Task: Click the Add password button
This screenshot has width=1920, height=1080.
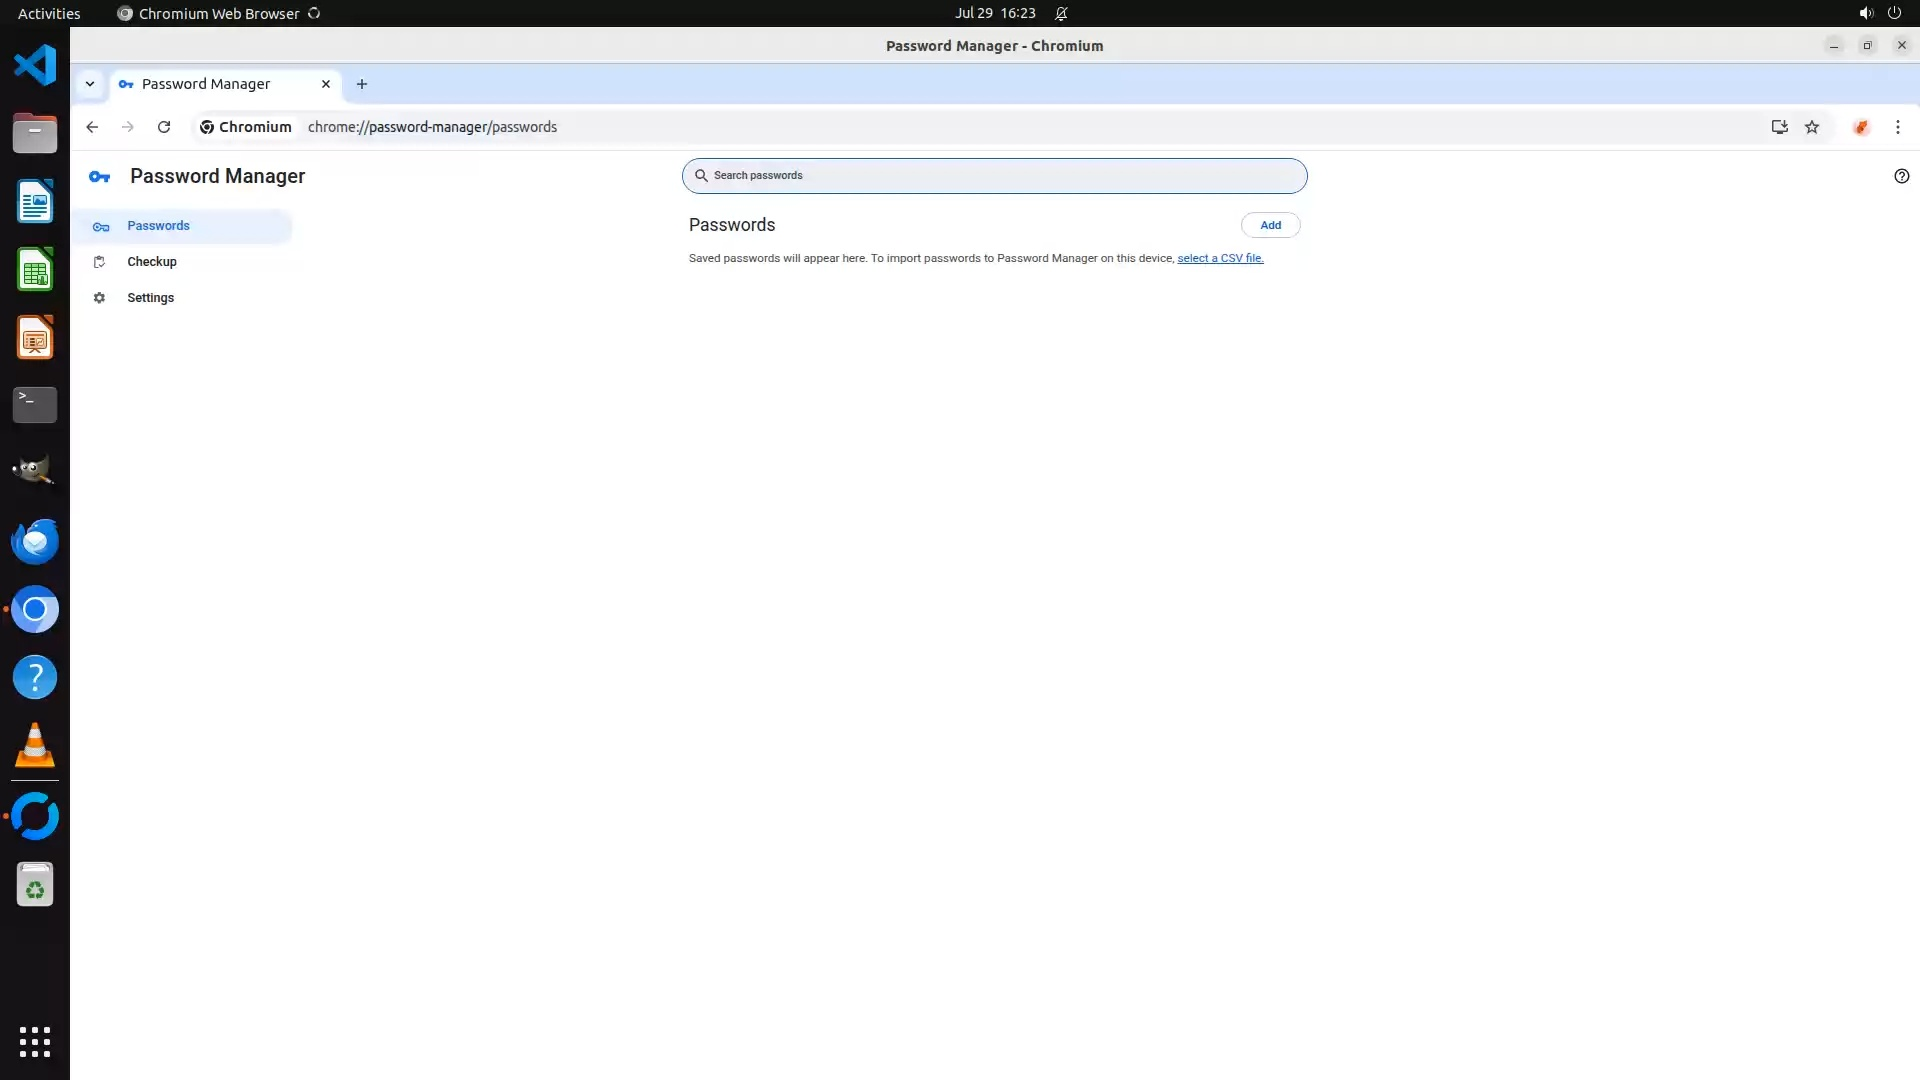Action: [x=1270, y=225]
